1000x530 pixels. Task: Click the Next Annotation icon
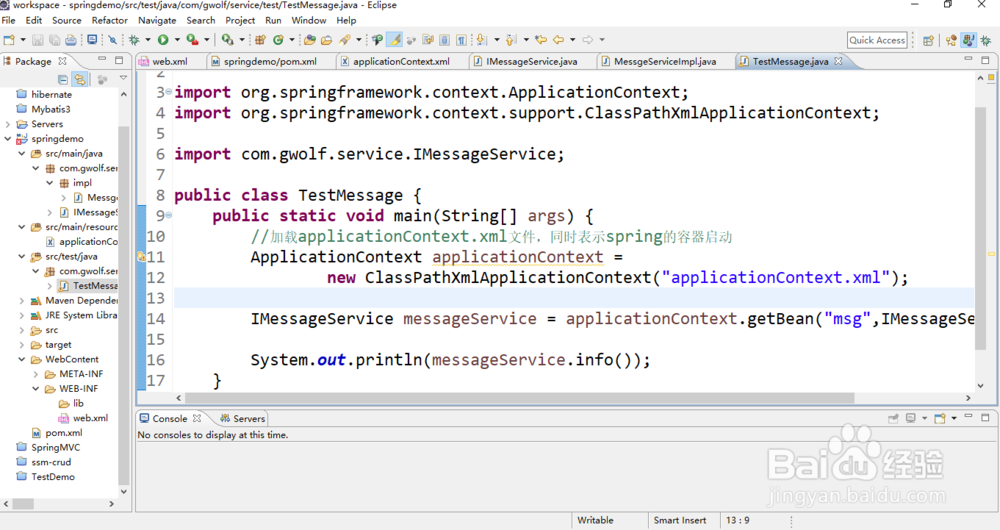click(480, 40)
